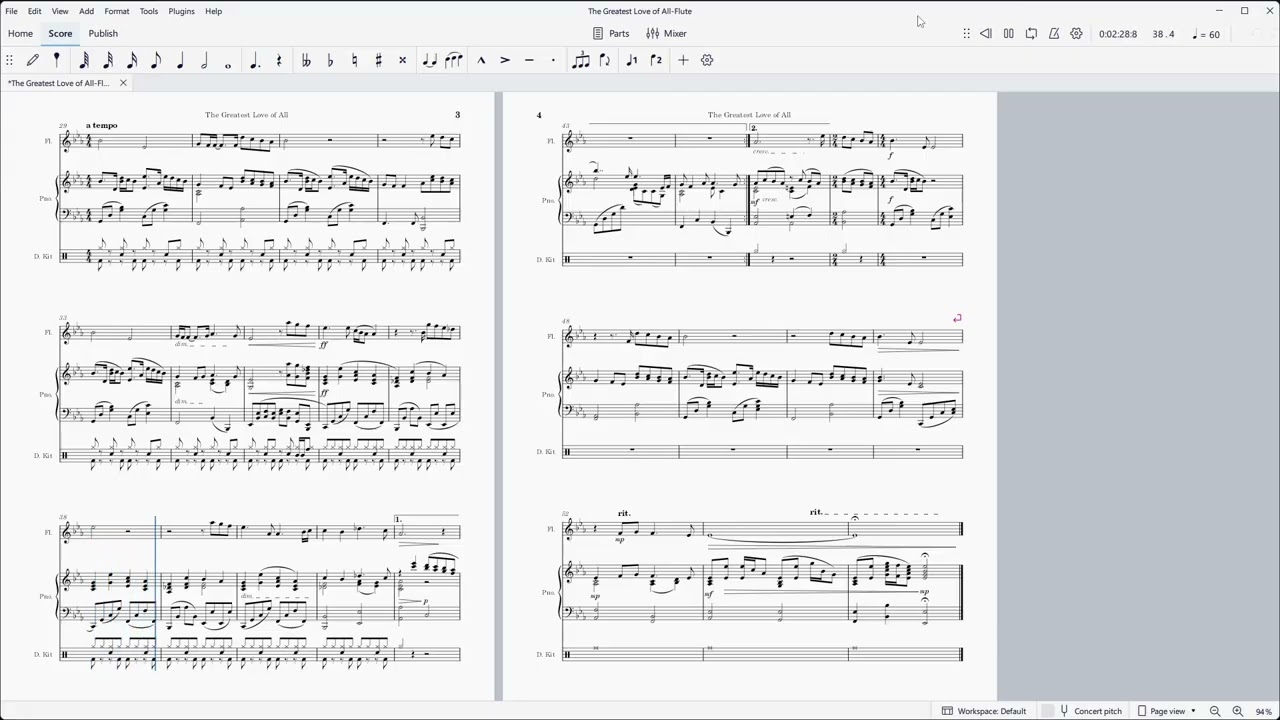Click the a tempo marking on page 3
Image resolution: width=1280 pixels, height=720 pixels.
[x=102, y=125]
